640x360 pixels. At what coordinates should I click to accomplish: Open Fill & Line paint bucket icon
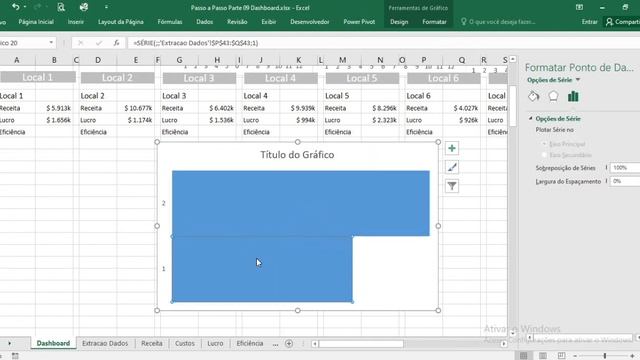(x=533, y=96)
